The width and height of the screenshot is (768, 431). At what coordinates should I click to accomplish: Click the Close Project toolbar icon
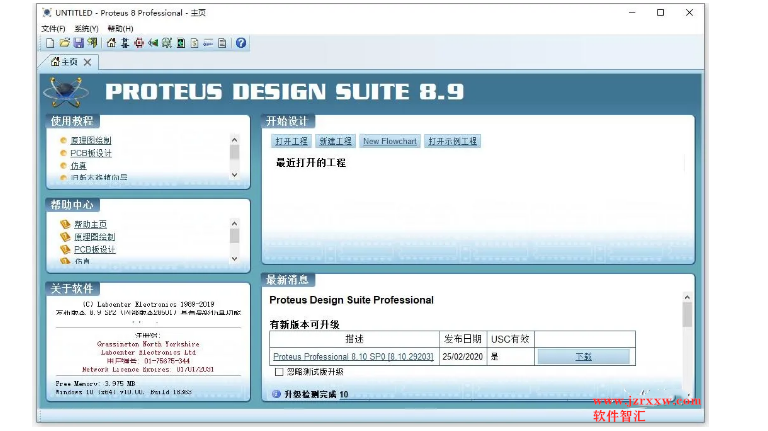click(x=92, y=43)
